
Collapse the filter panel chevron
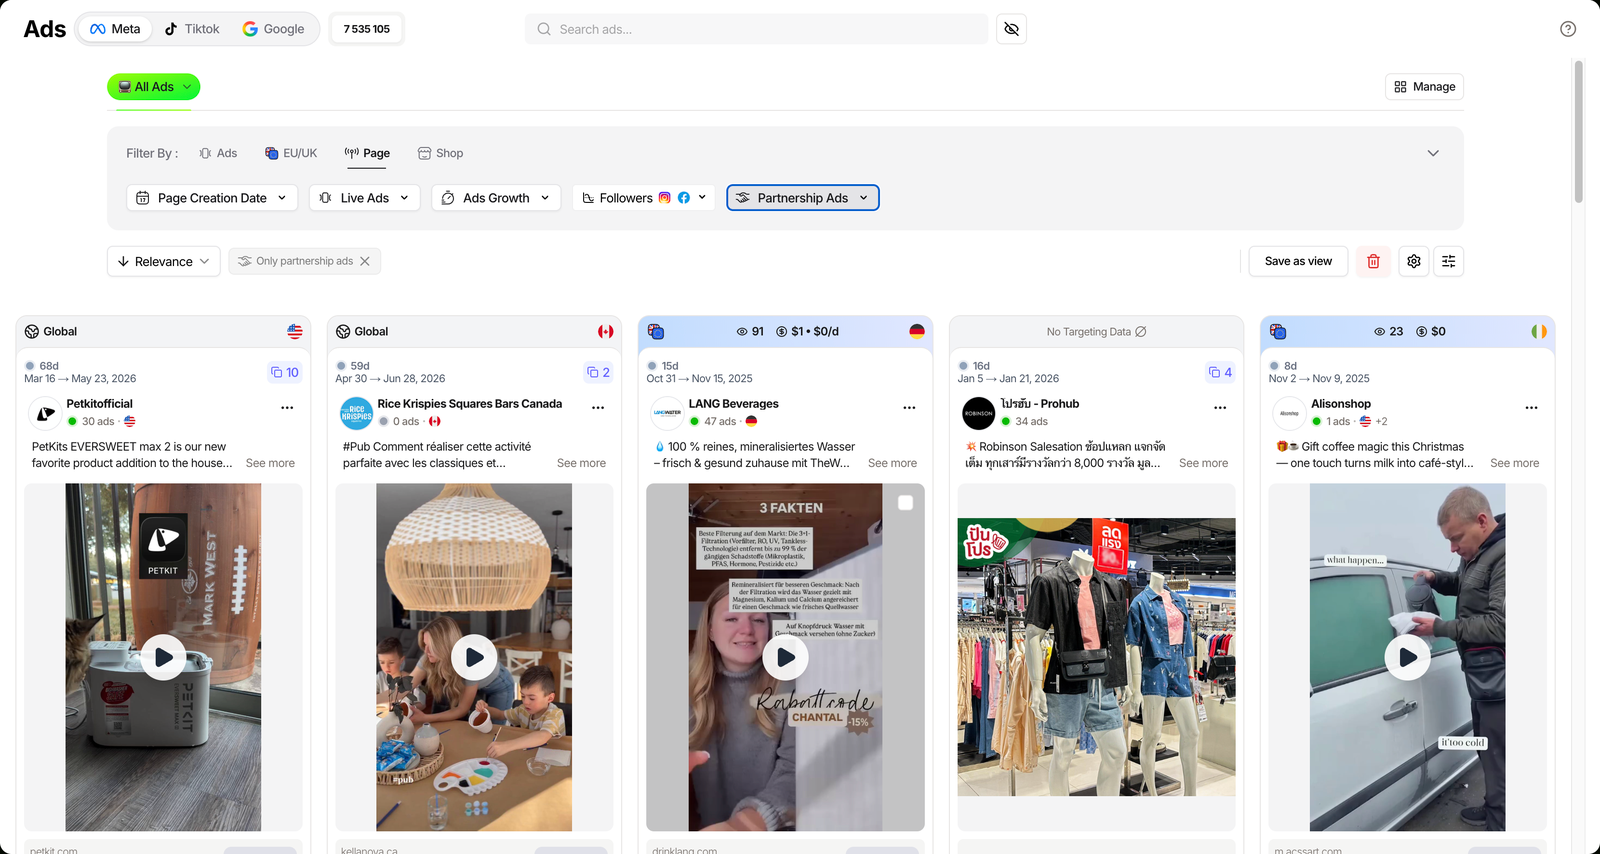coord(1433,153)
